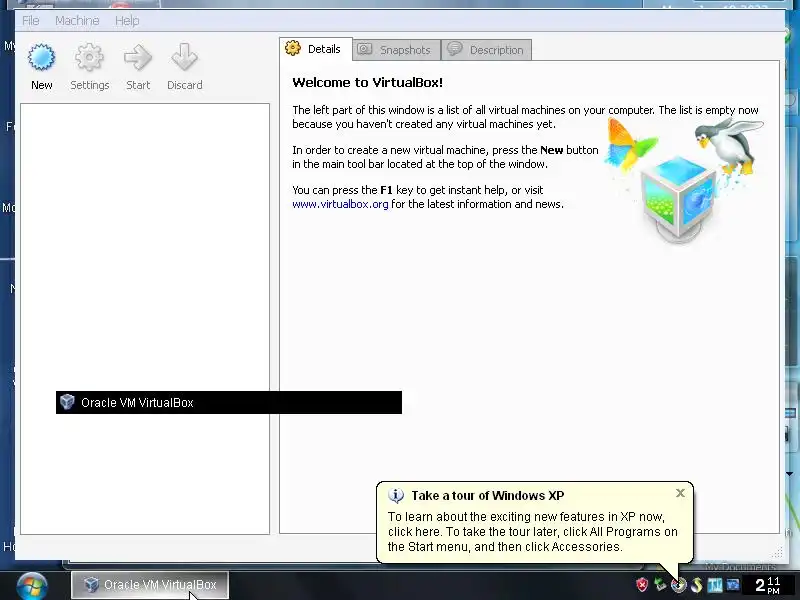Screen dimensions: 800x600
Task: Click the teal bar-graph tray icon
Action: coord(715,585)
